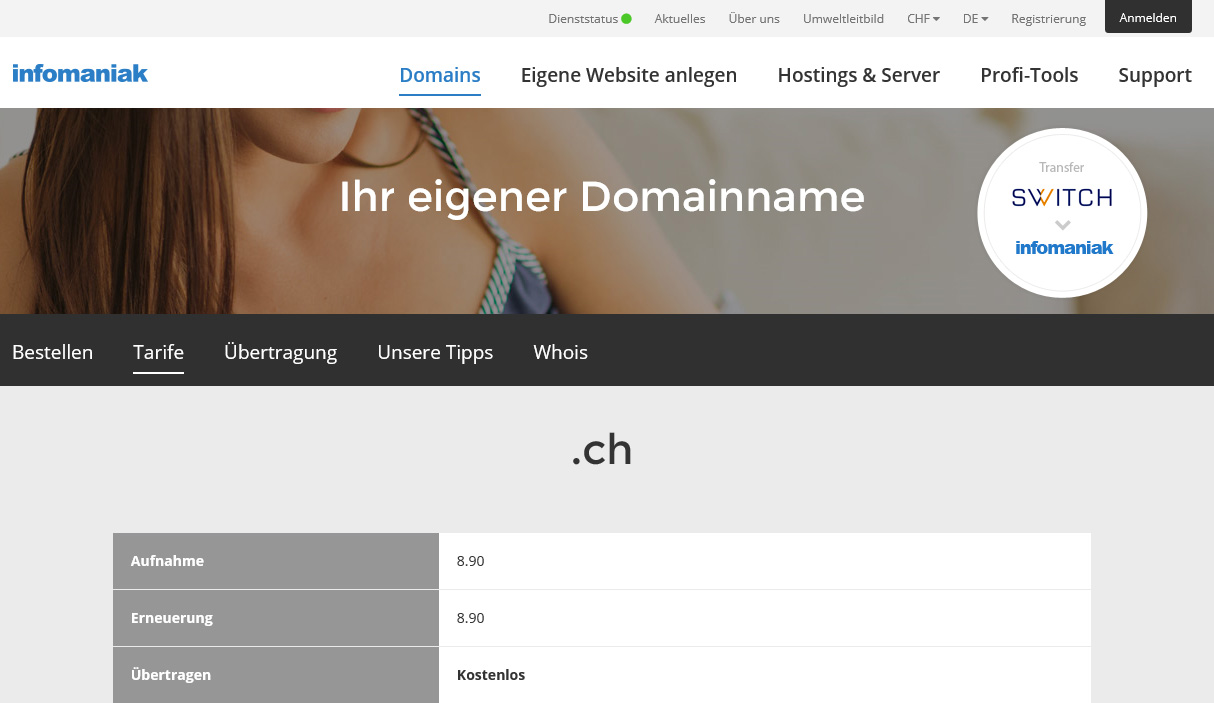Click the Dienststatus link text
The width and height of the screenshot is (1214, 703).
click(583, 18)
